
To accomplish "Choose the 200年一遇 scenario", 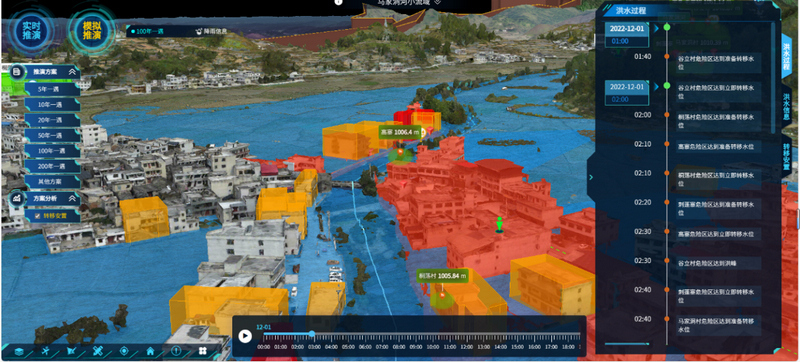I will pos(52,166).
